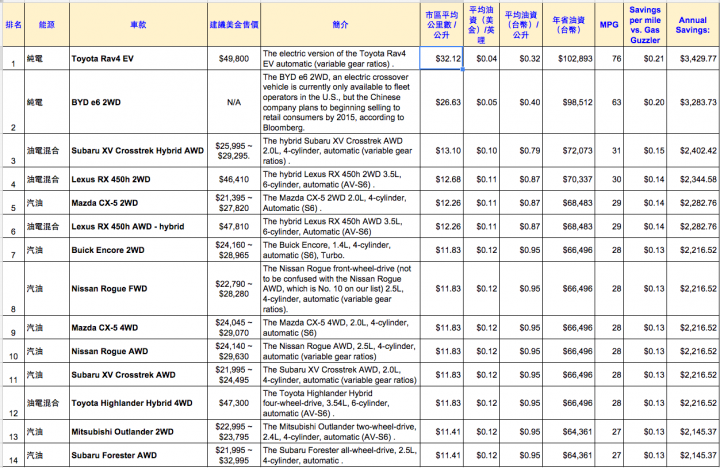720x468 pixels.
Task: Click the MPG value 63 cell
Action: click(609, 102)
